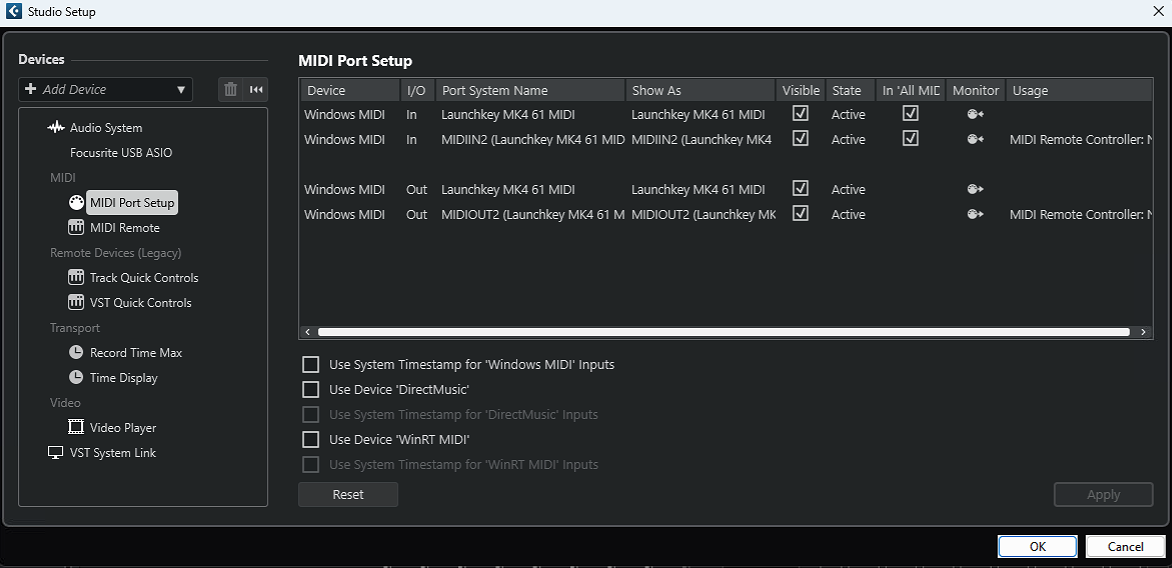The width and height of the screenshot is (1172, 568).
Task: Click the Usage column header
Action: click(1079, 90)
